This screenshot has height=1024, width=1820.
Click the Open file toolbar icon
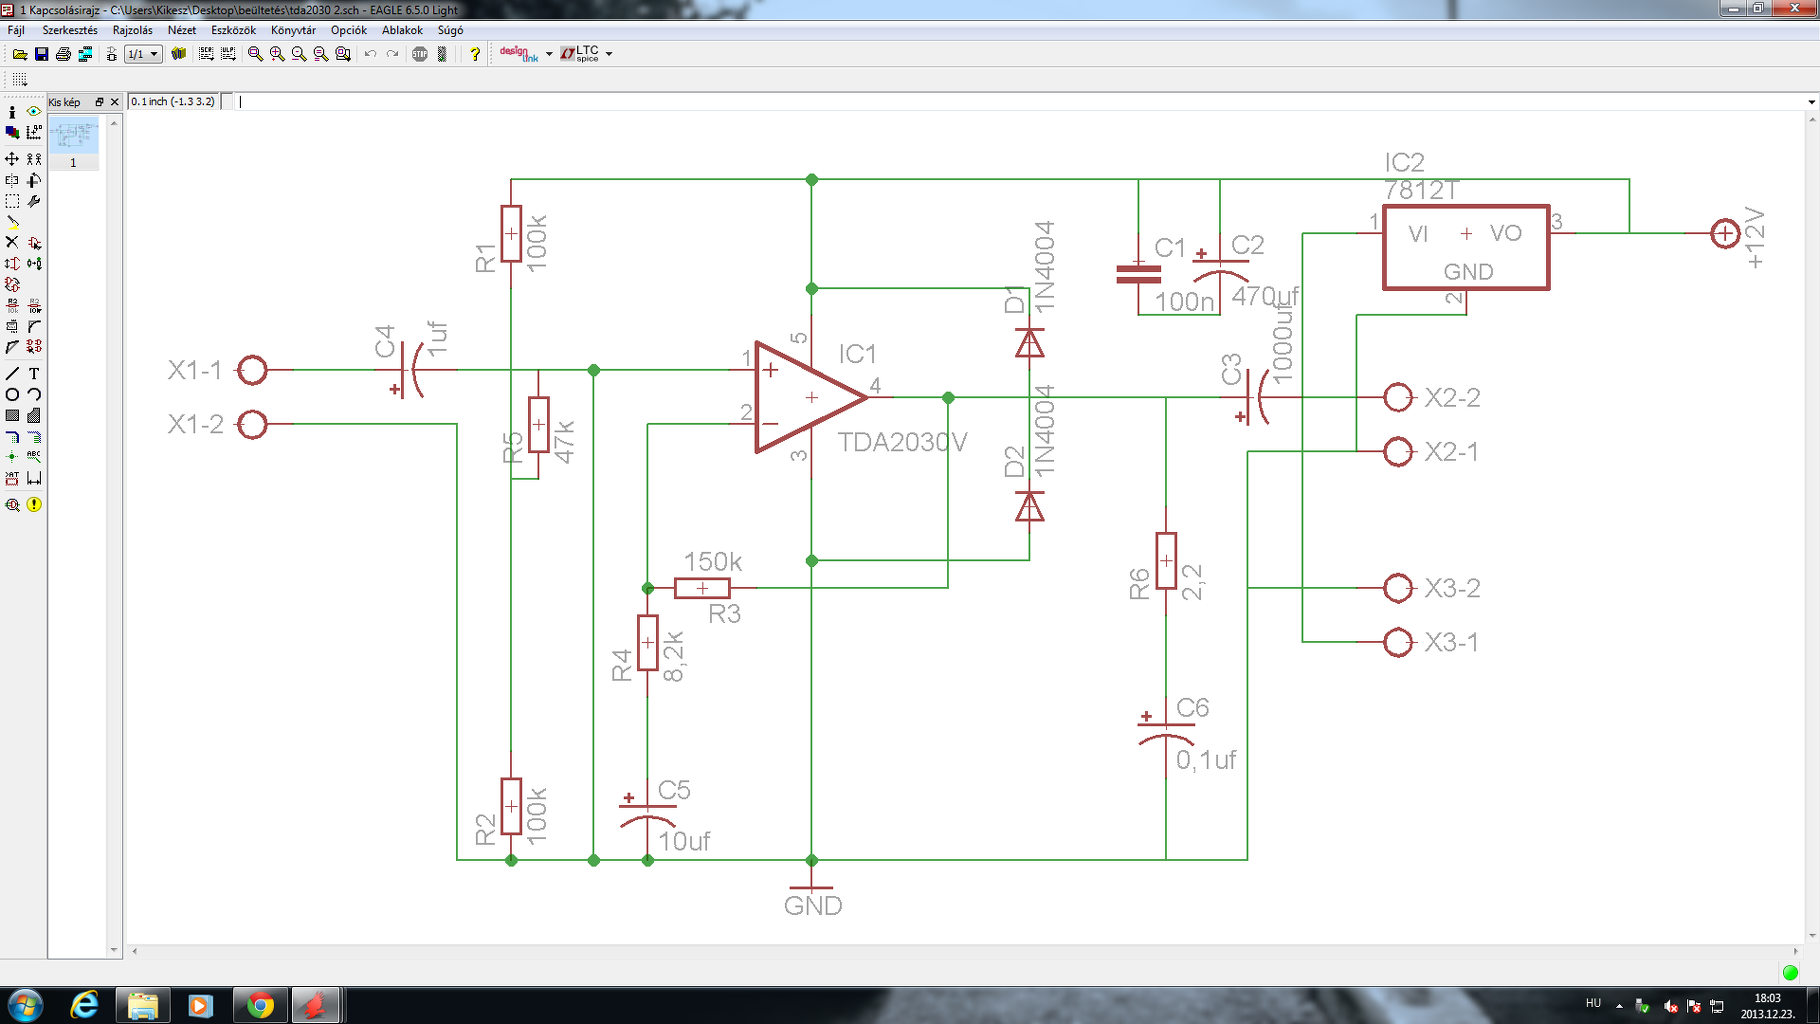pos(19,54)
